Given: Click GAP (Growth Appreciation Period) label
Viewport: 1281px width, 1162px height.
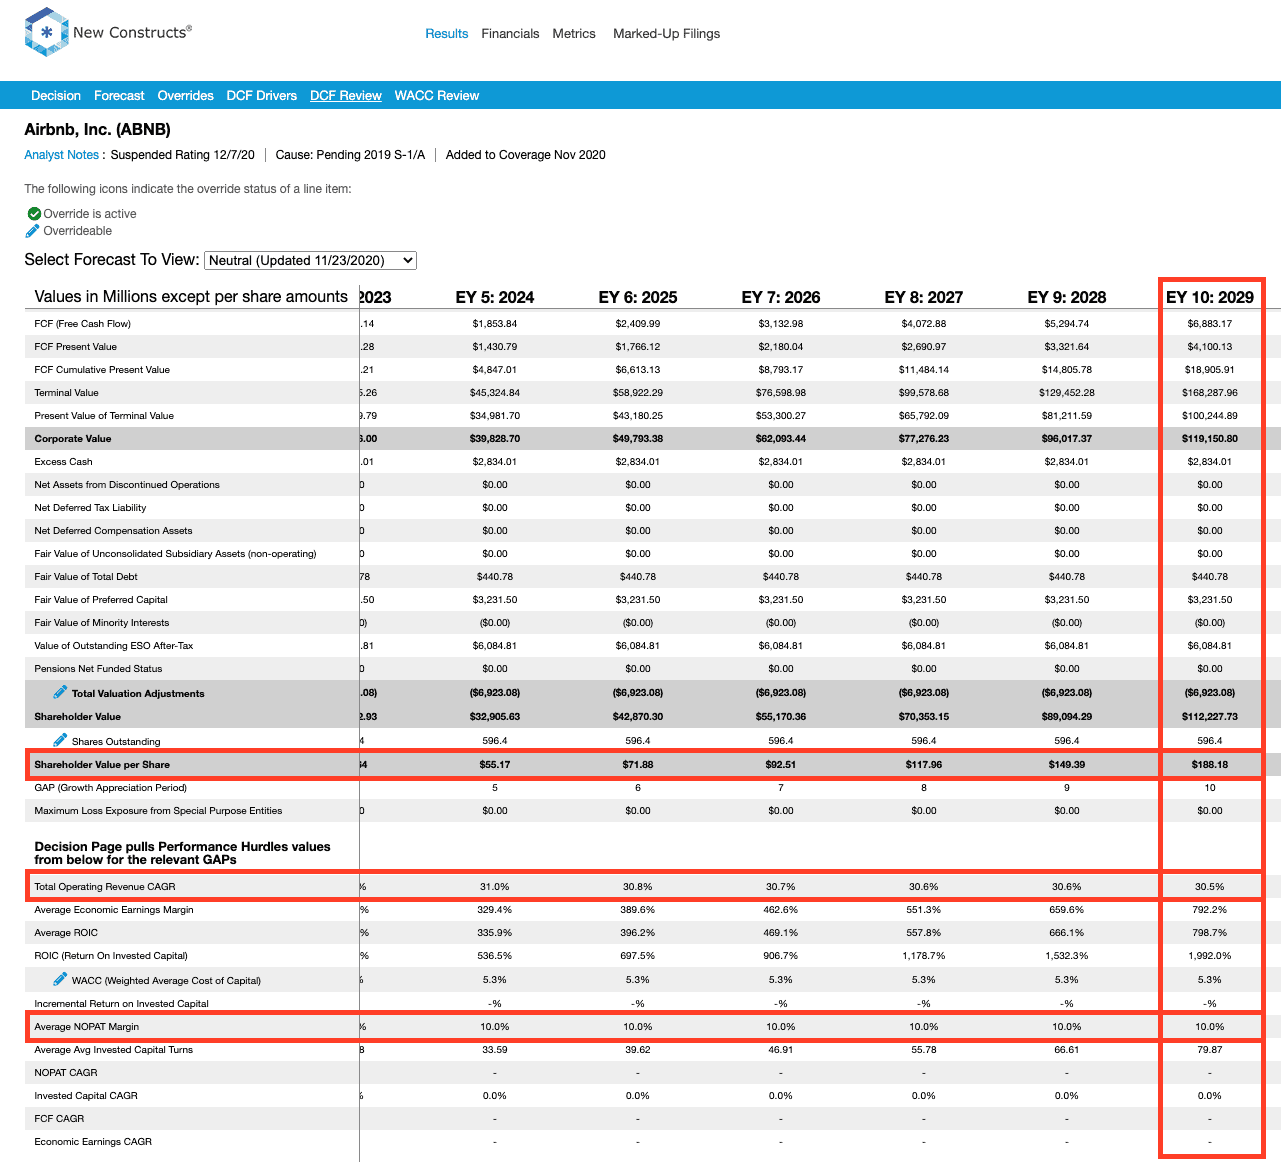Looking at the screenshot, I should click(110, 788).
